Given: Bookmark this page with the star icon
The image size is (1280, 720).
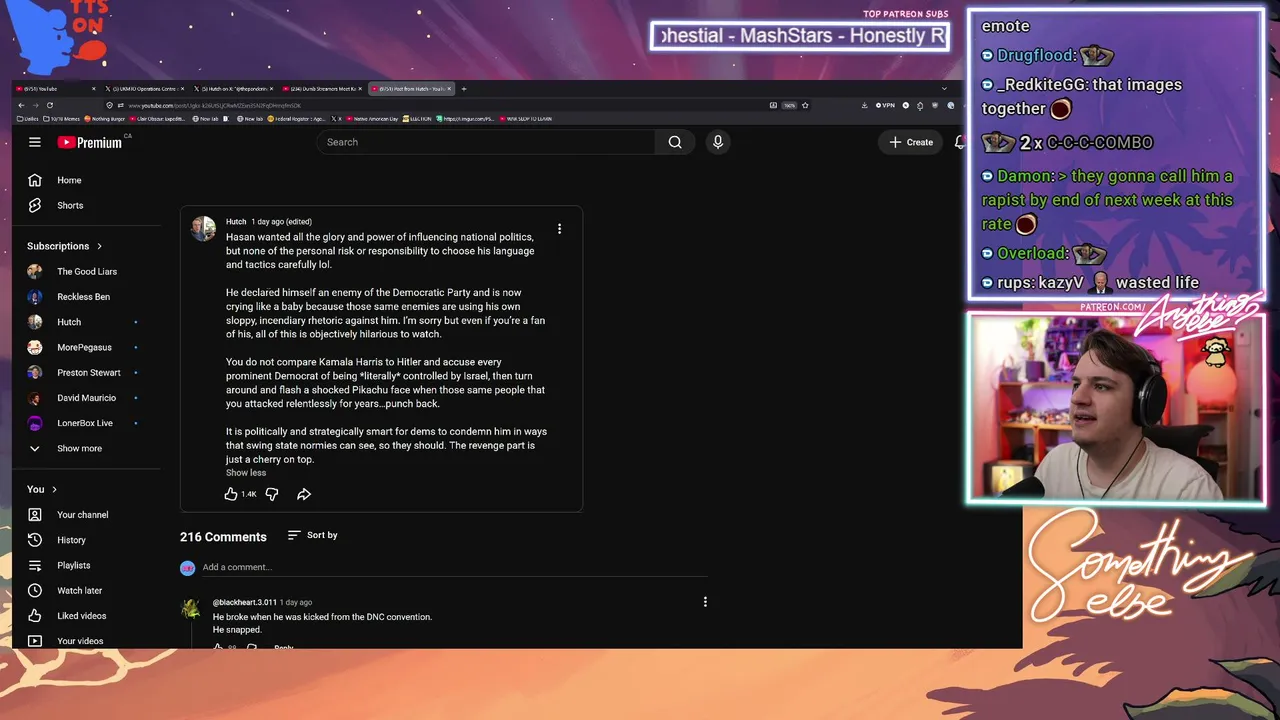Looking at the screenshot, I should (x=805, y=105).
